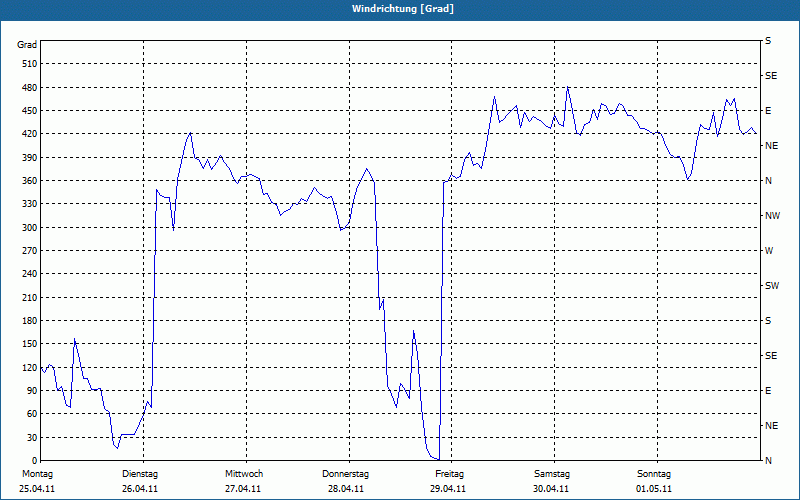
Task: Click the 60 y-axis value
Action: 32,414
